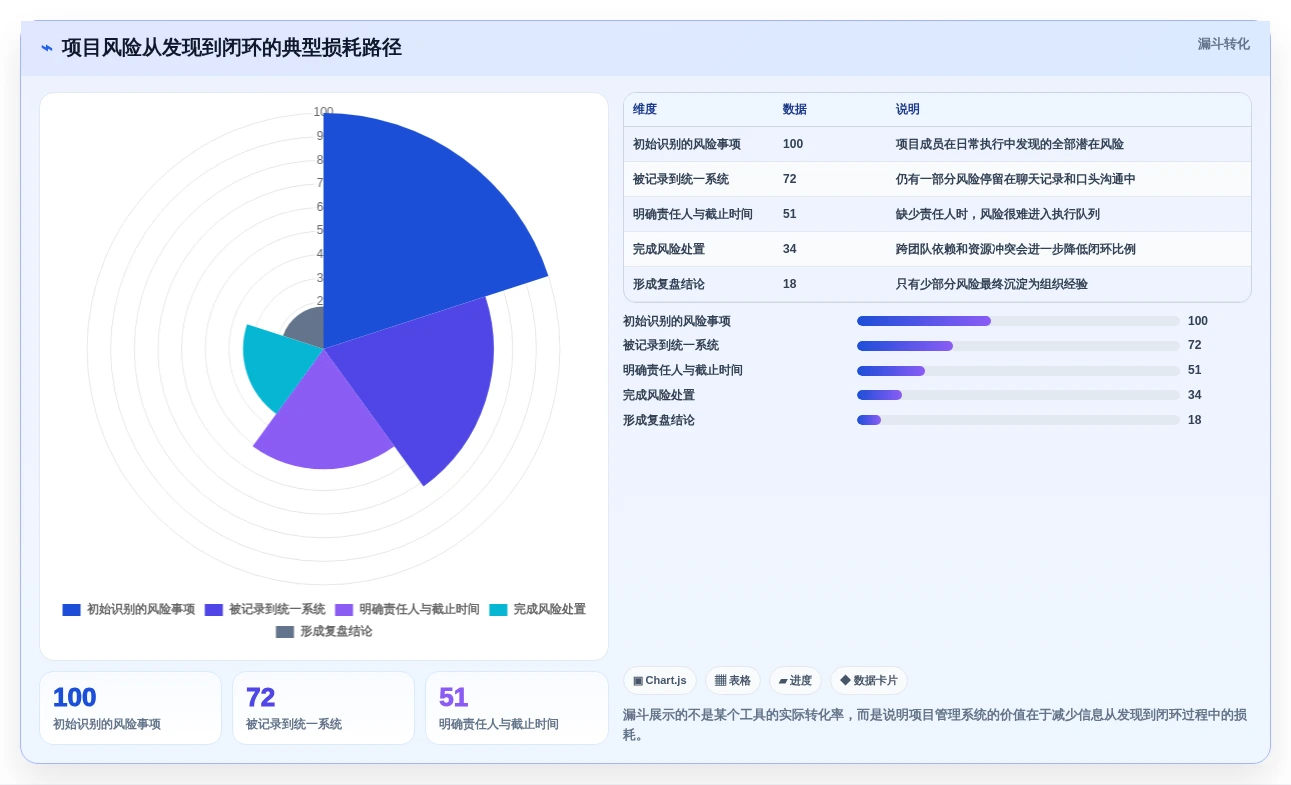Toggle the 被记录到统一系统 chart legend item
The image size is (1291, 785).
[x=265, y=609]
